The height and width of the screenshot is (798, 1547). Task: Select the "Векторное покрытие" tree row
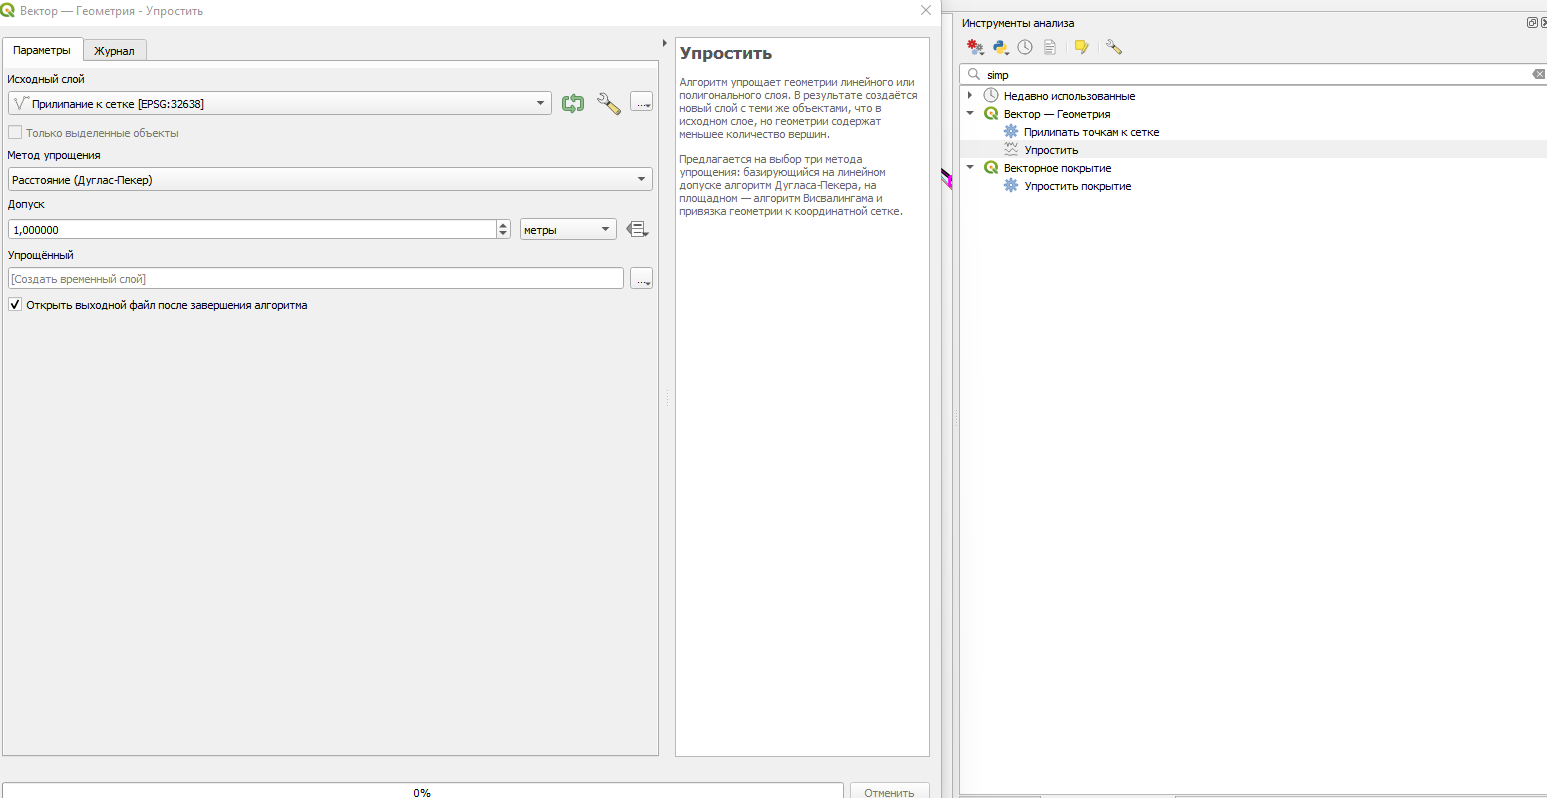(1057, 168)
